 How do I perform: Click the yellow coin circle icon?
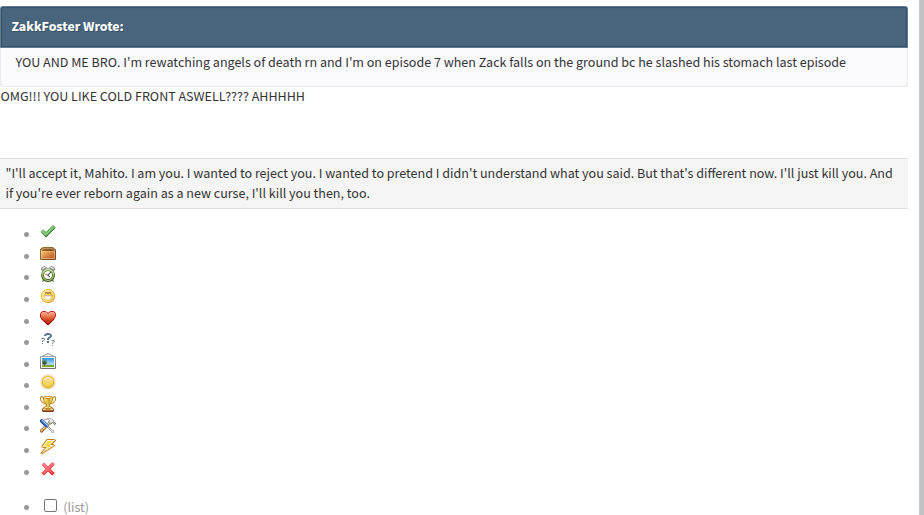click(x=48, y=382)
